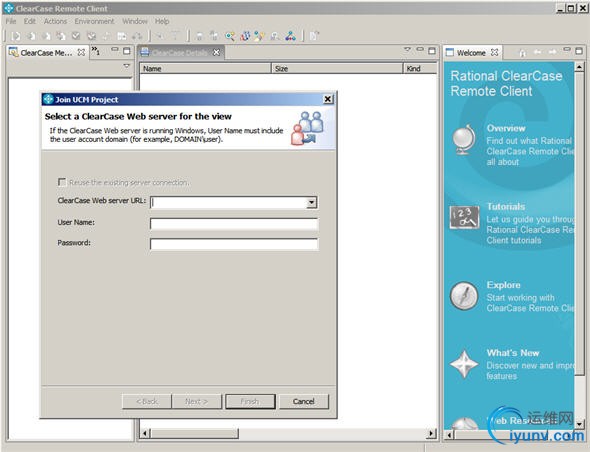Click the checkmark box toolbar icon
Screen dimensions: 590x452
(x=76, y=36)
